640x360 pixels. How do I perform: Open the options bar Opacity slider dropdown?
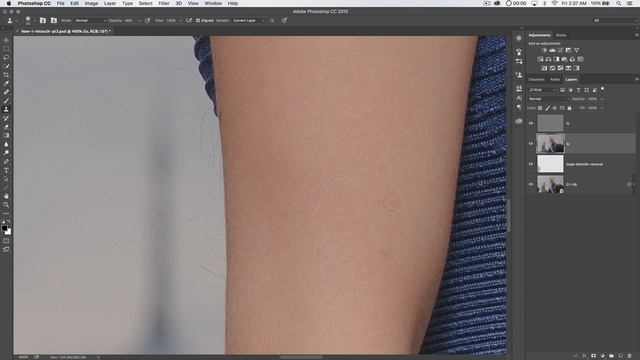pos(140,20)
